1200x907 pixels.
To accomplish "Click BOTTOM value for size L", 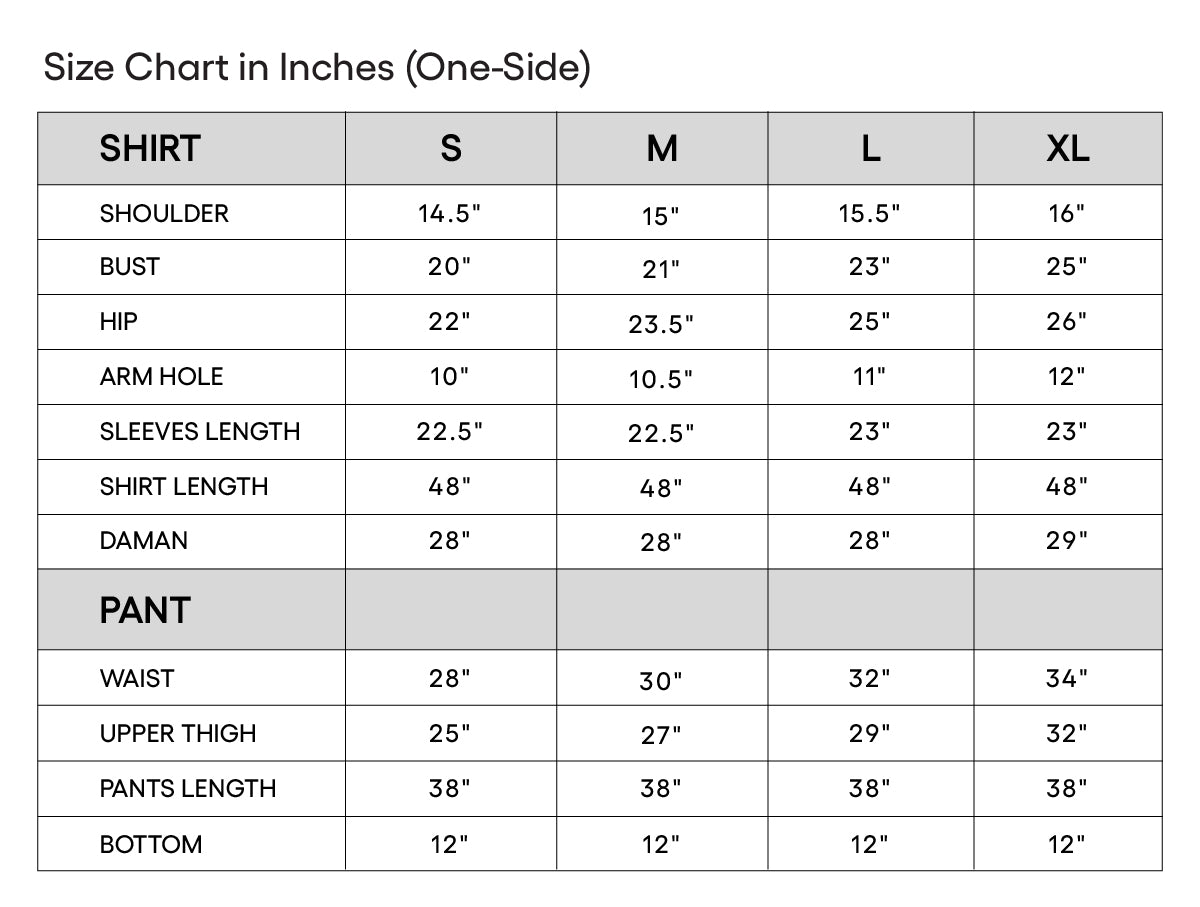I will pos(870,845).
